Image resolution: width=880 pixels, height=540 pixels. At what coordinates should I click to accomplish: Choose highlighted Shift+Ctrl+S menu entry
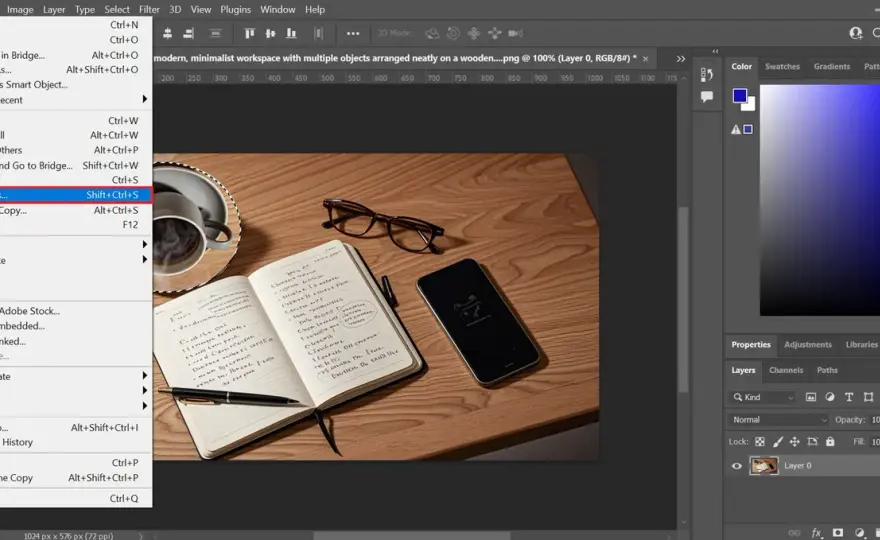(x=75, y=195)
